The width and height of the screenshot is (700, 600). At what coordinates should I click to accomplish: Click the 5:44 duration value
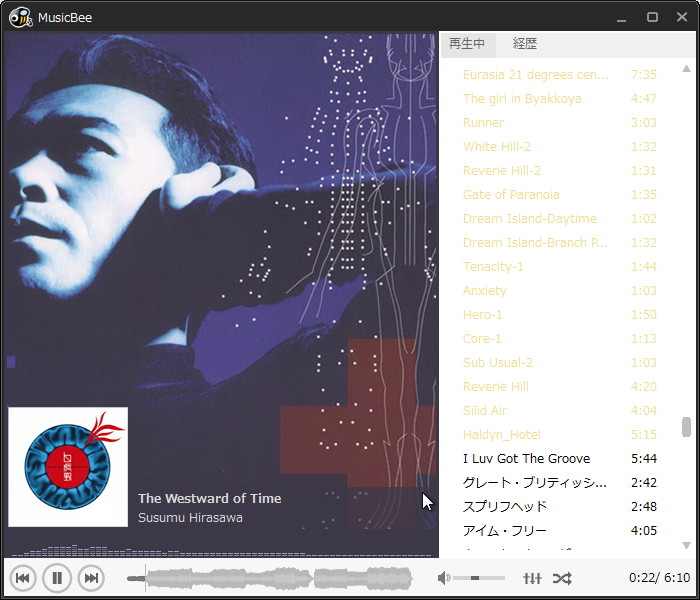tap(644, 459)
